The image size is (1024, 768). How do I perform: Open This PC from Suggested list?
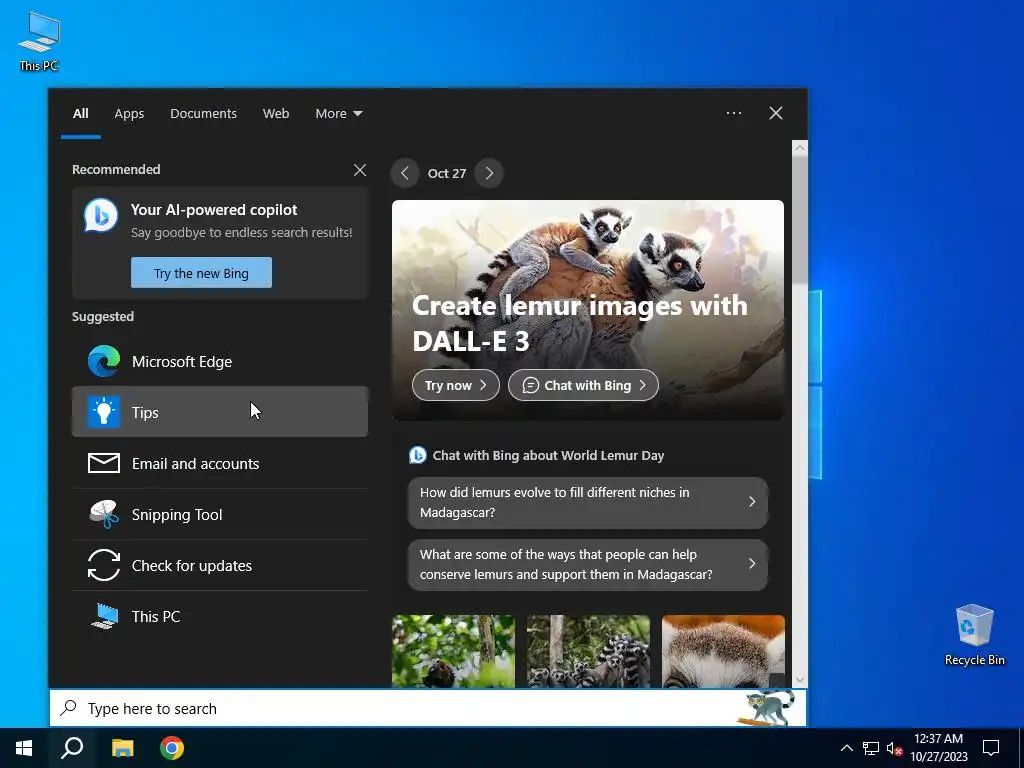point(219,616)
